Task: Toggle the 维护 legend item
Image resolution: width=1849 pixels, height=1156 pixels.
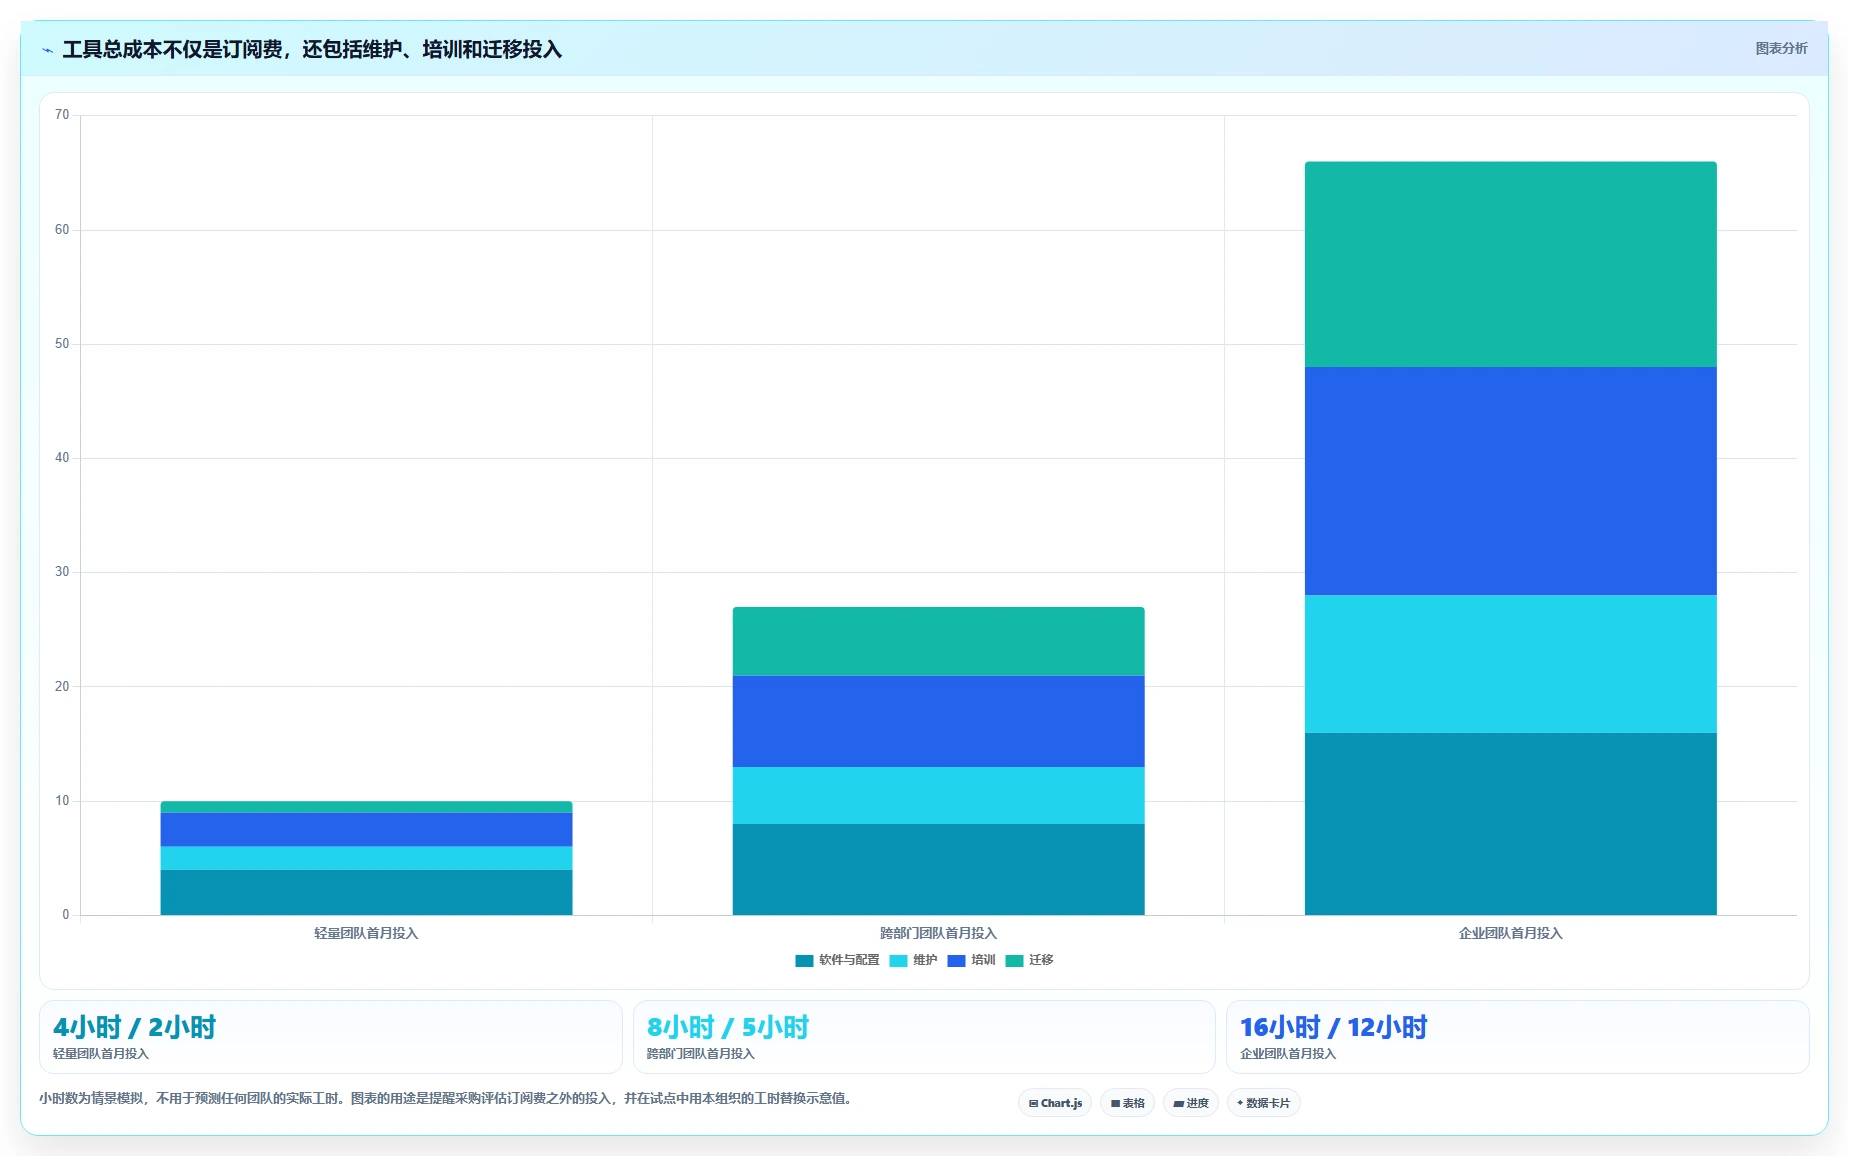Action: 913,960
